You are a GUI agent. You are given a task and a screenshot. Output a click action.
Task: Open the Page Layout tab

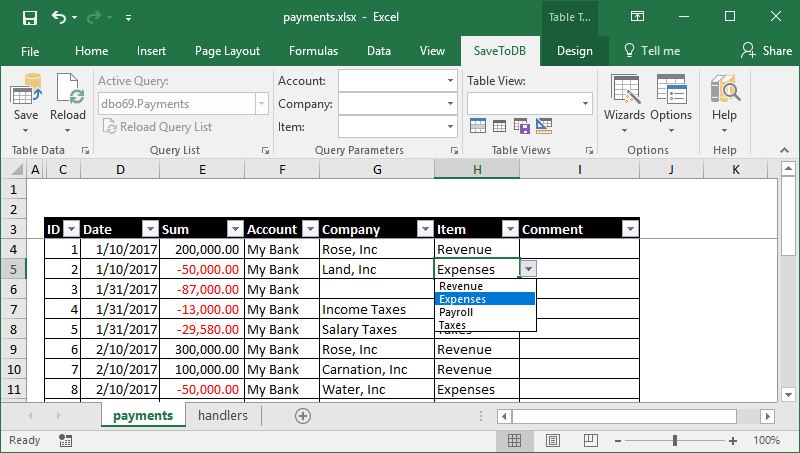pos(228,51)
